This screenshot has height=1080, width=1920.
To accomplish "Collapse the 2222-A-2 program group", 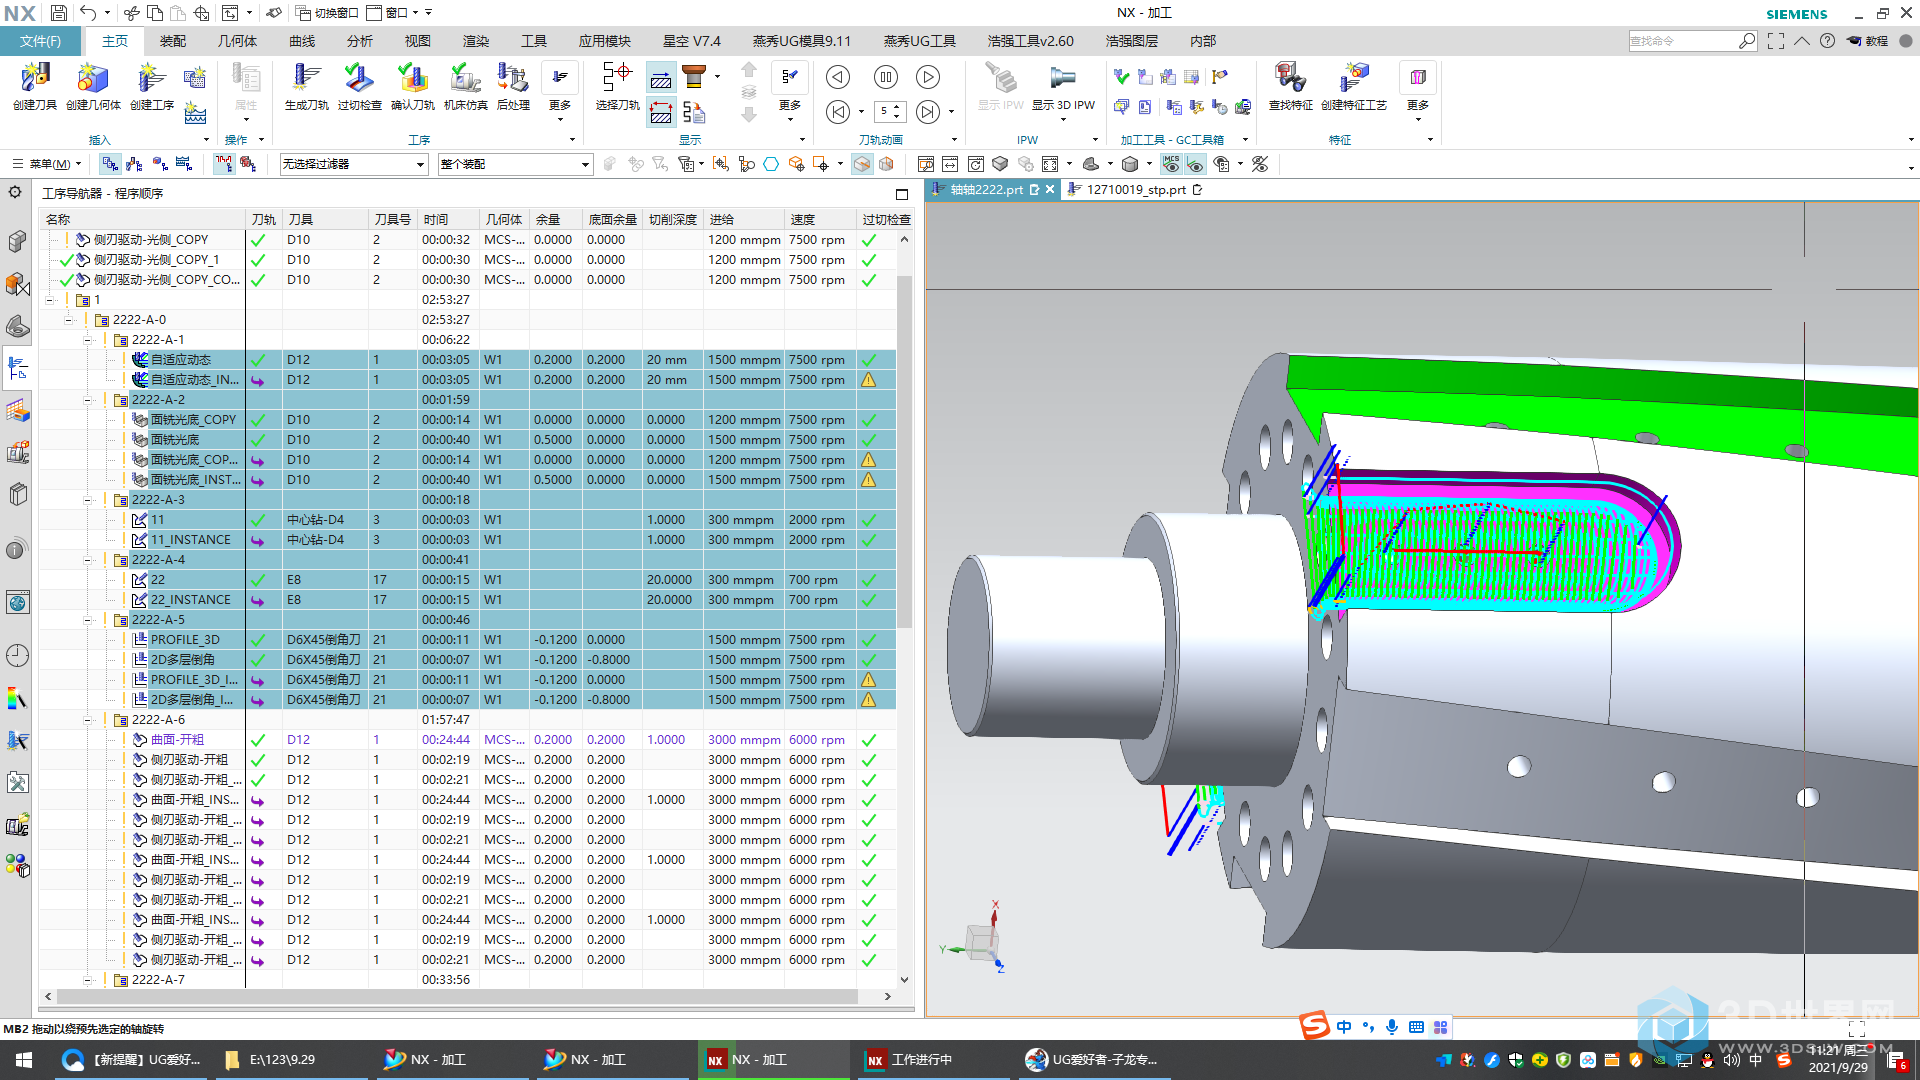I will tap(88, 400).
